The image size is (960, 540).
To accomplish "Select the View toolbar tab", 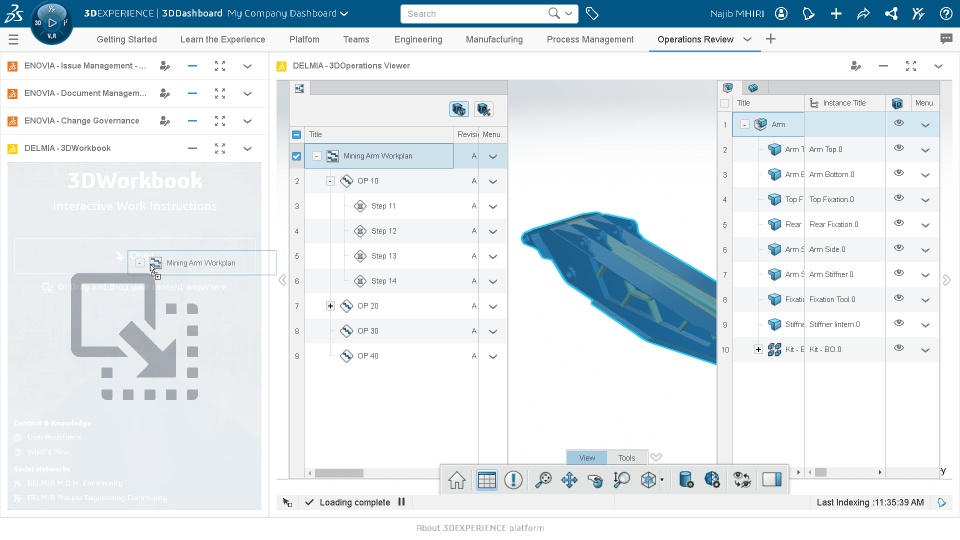I will 587,457.
